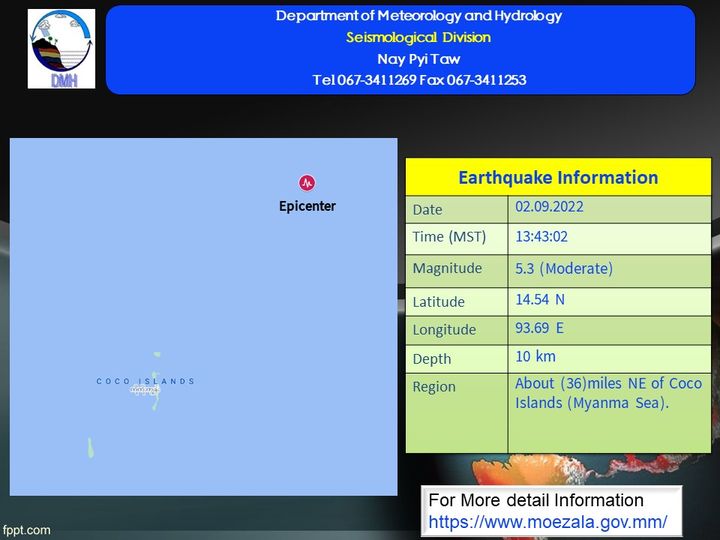Select the For More detail Information text
Viewport: 720px width, 540px height.
click(536, 500)
